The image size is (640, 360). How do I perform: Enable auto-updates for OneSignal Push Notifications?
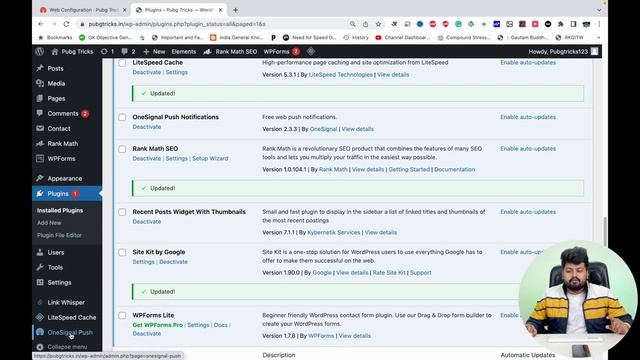(528, 117)
